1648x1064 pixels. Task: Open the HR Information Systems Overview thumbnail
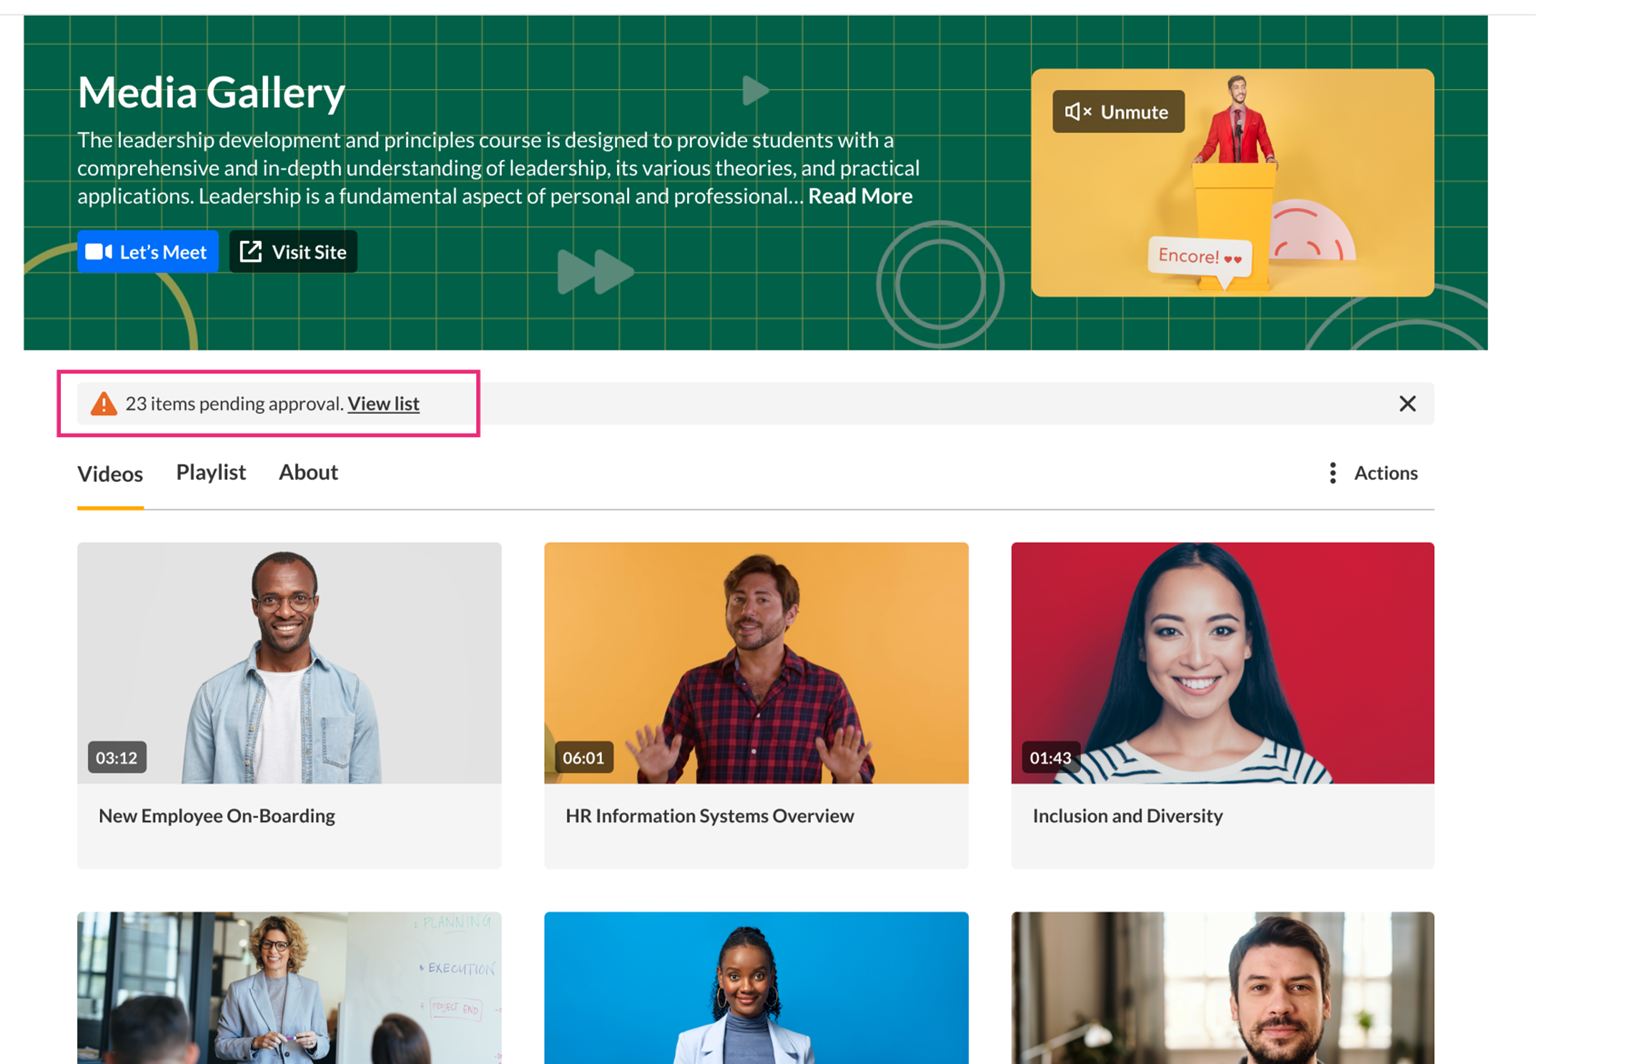click(x=756, y=663)
